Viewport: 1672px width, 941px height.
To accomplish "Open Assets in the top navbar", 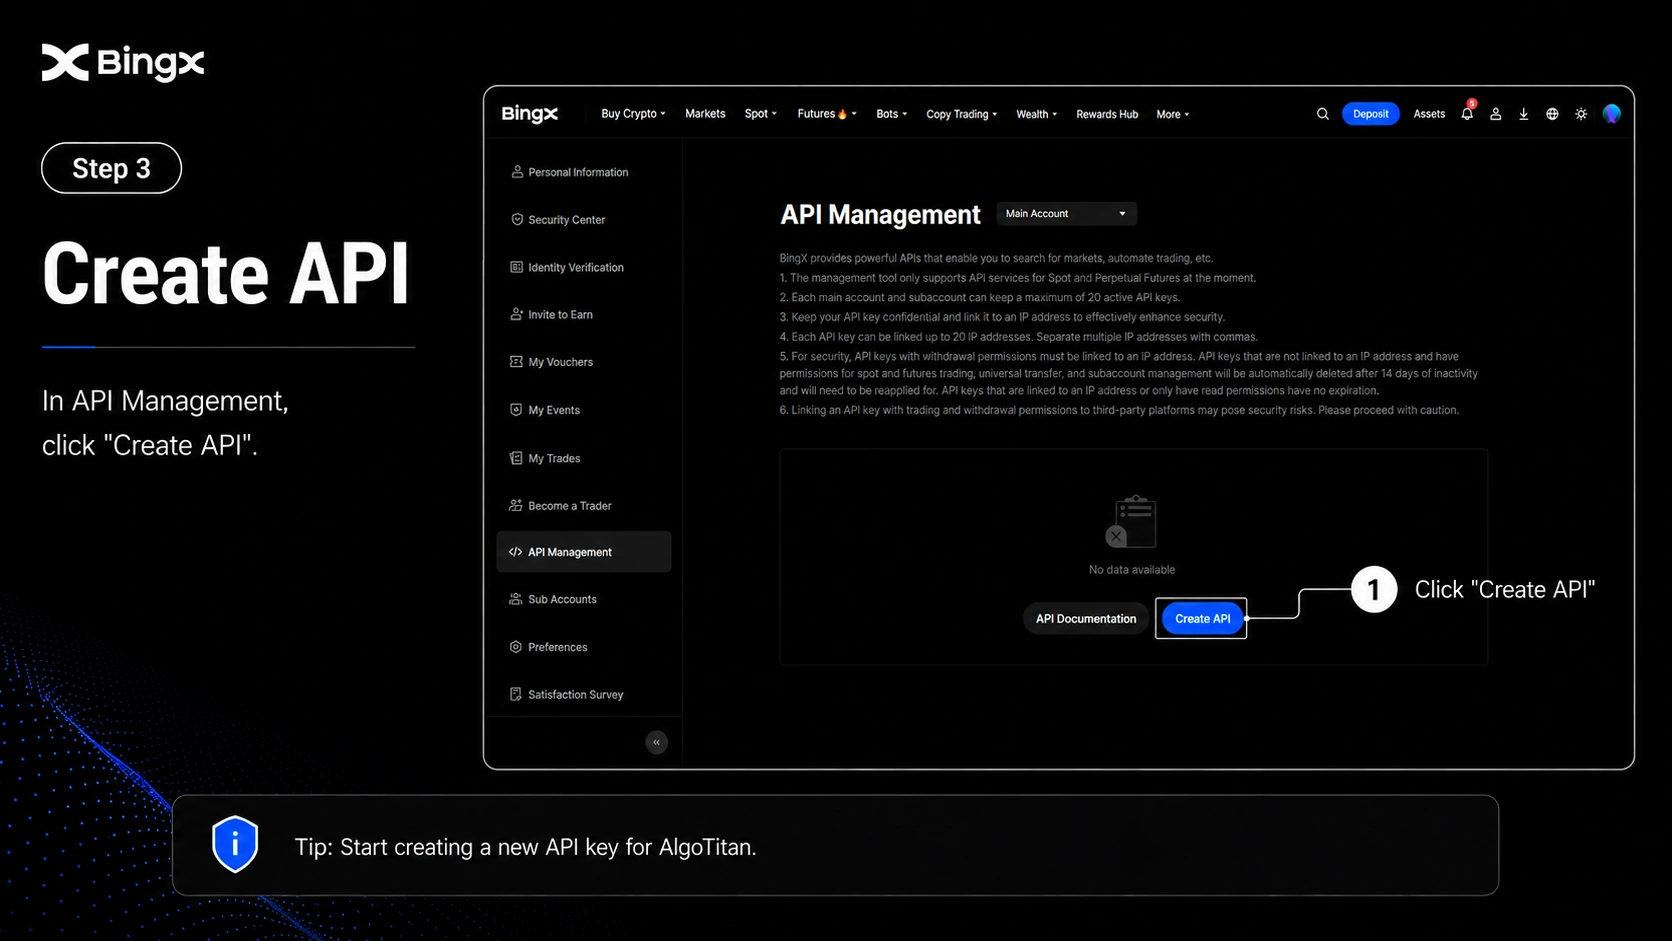I will (x=1429, y=114).
